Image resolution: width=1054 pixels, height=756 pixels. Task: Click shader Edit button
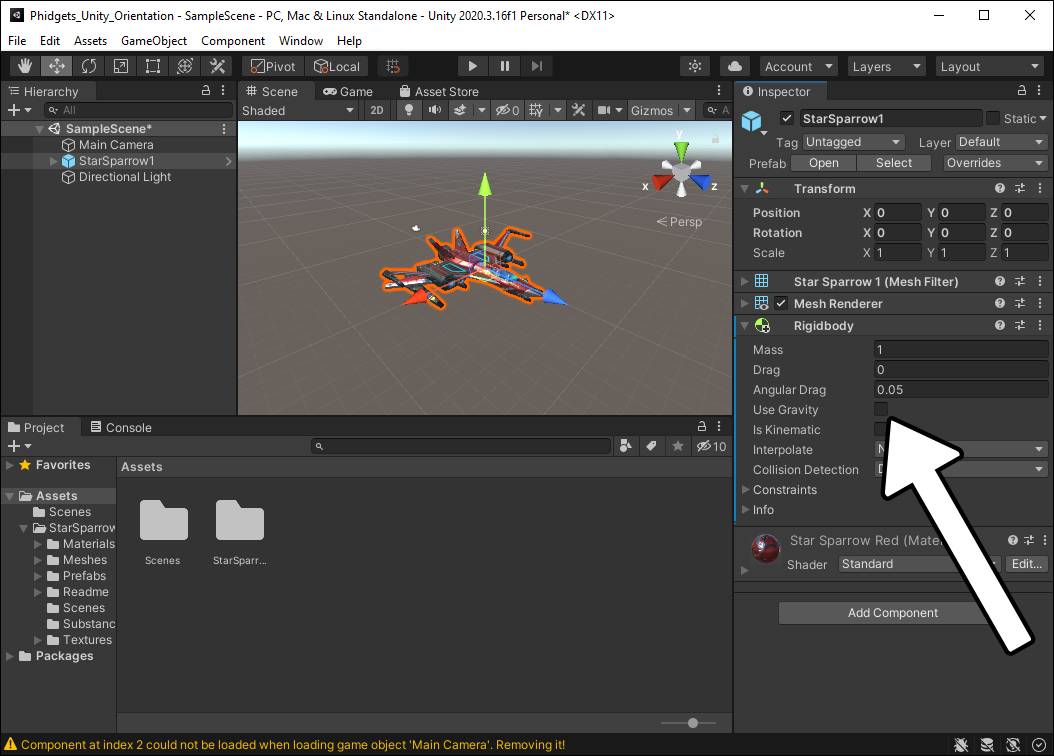[1026, 564]
